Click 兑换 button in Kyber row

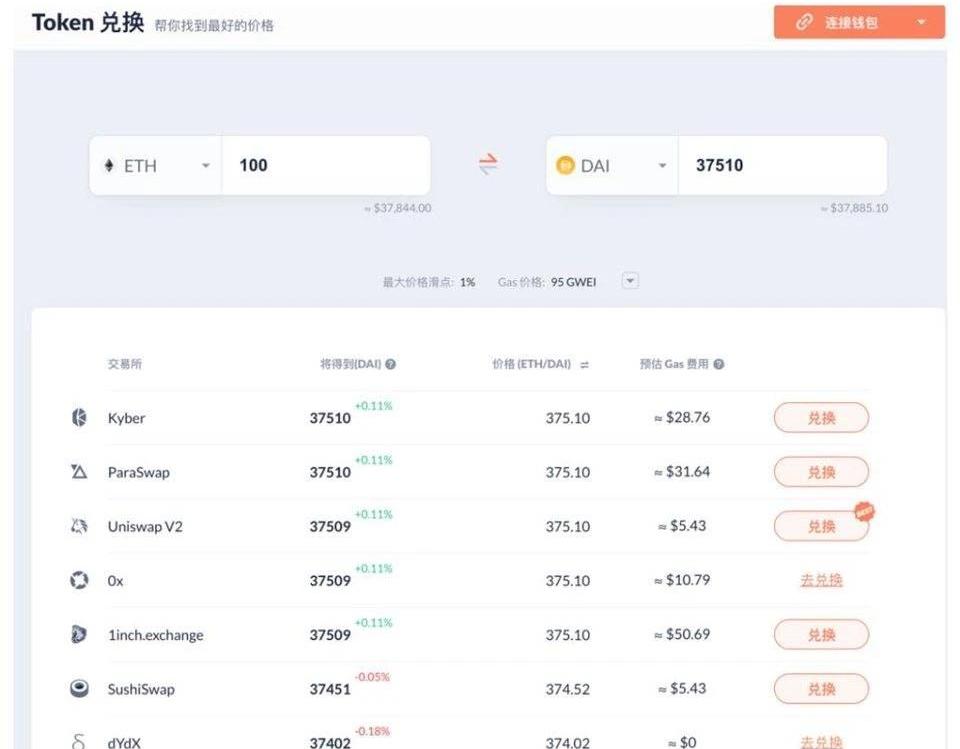pyautogui.click(x=821, y=418)
